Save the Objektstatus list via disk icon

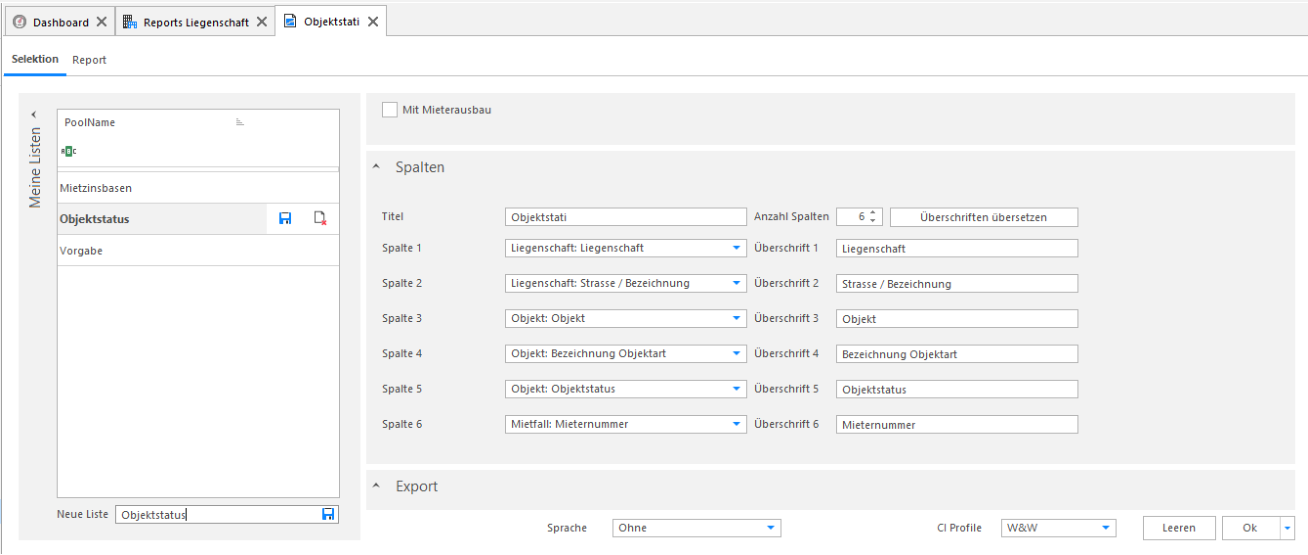point(285,218)
